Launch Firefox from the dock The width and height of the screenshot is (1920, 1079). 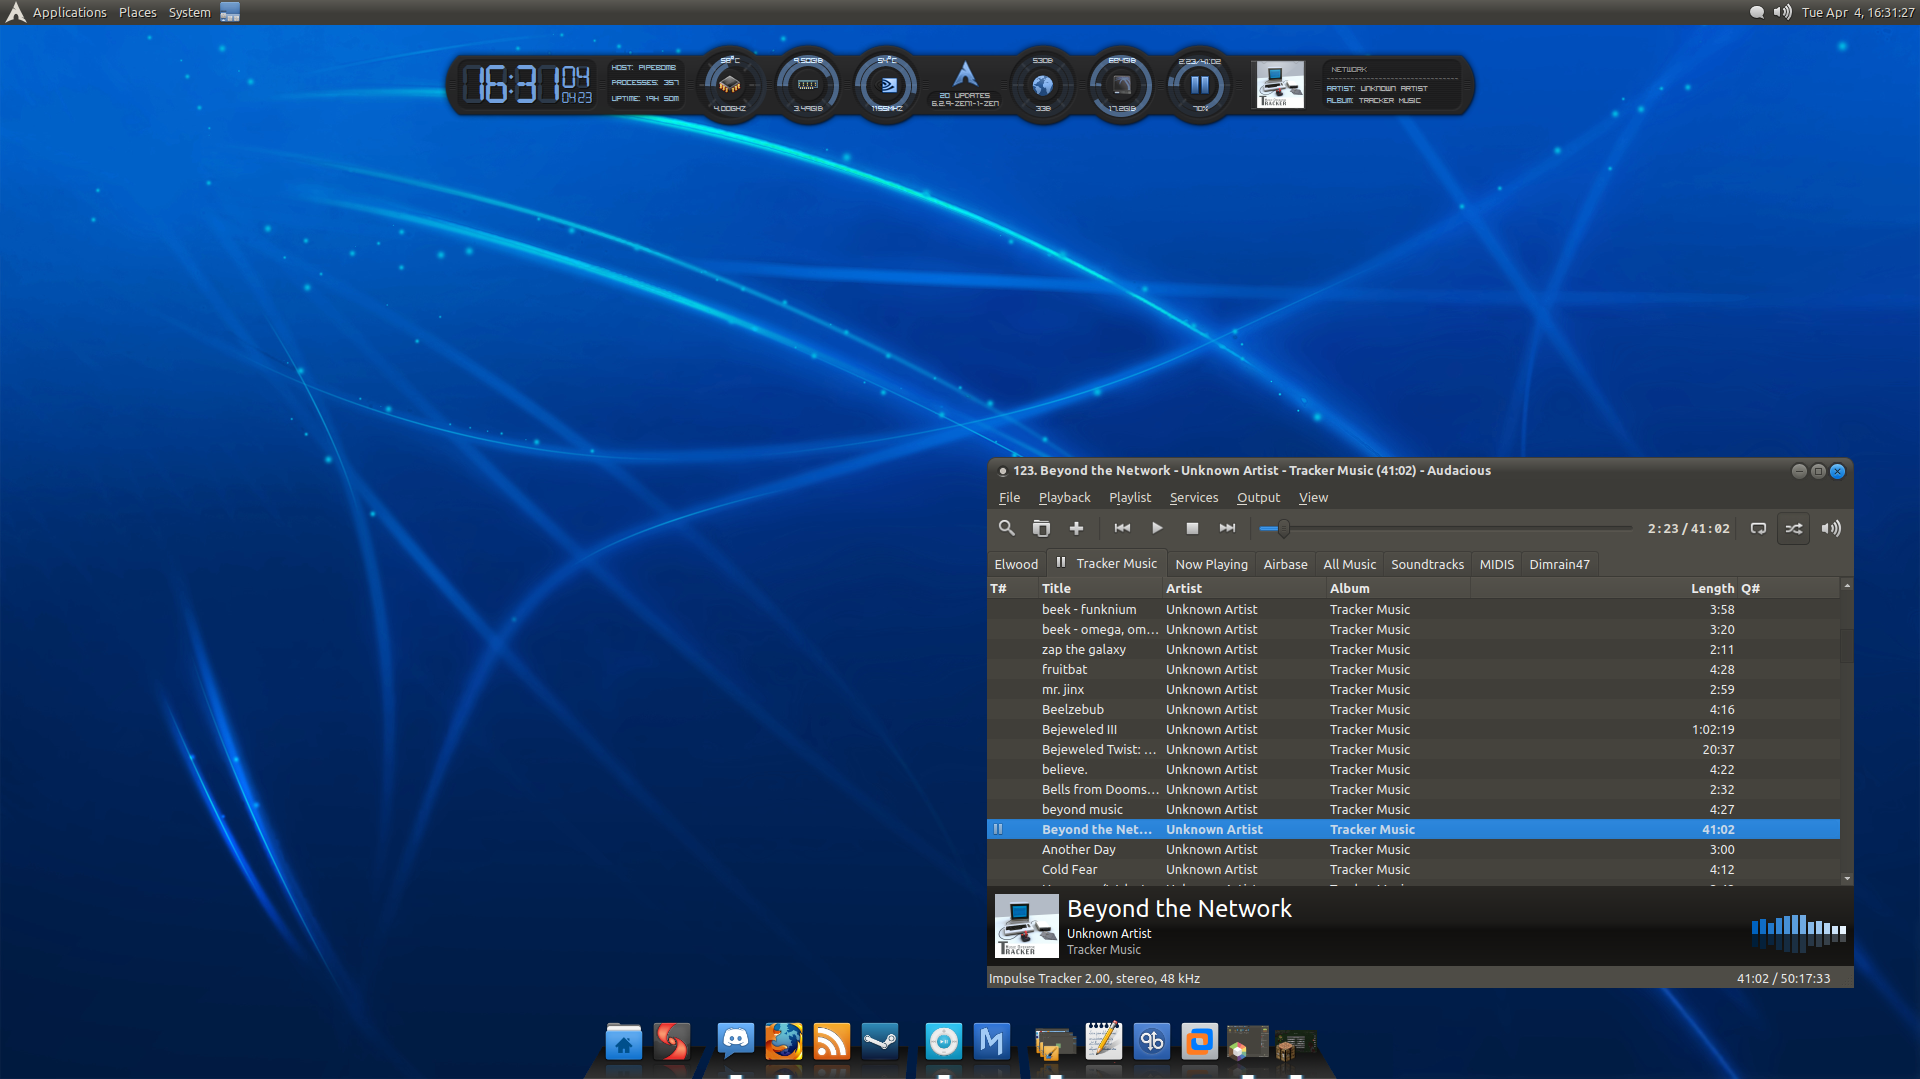[784, 1041]
